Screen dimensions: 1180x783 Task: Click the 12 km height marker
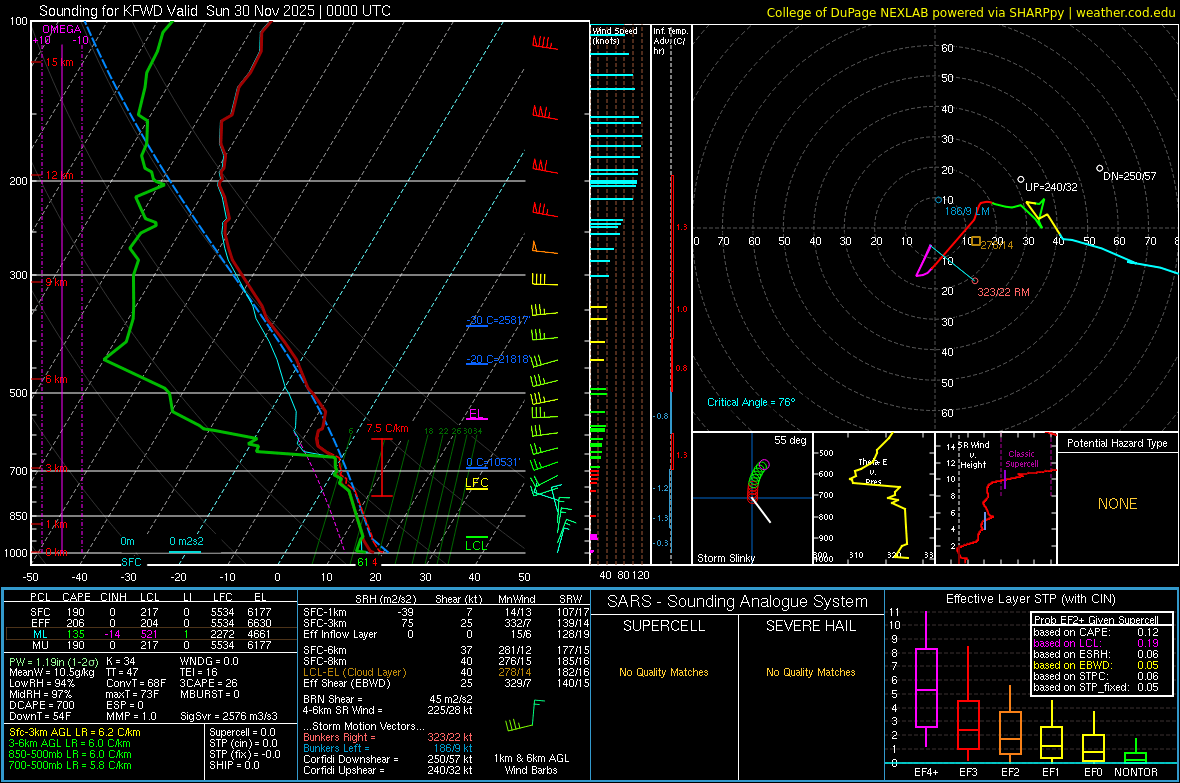coord(58,175)
